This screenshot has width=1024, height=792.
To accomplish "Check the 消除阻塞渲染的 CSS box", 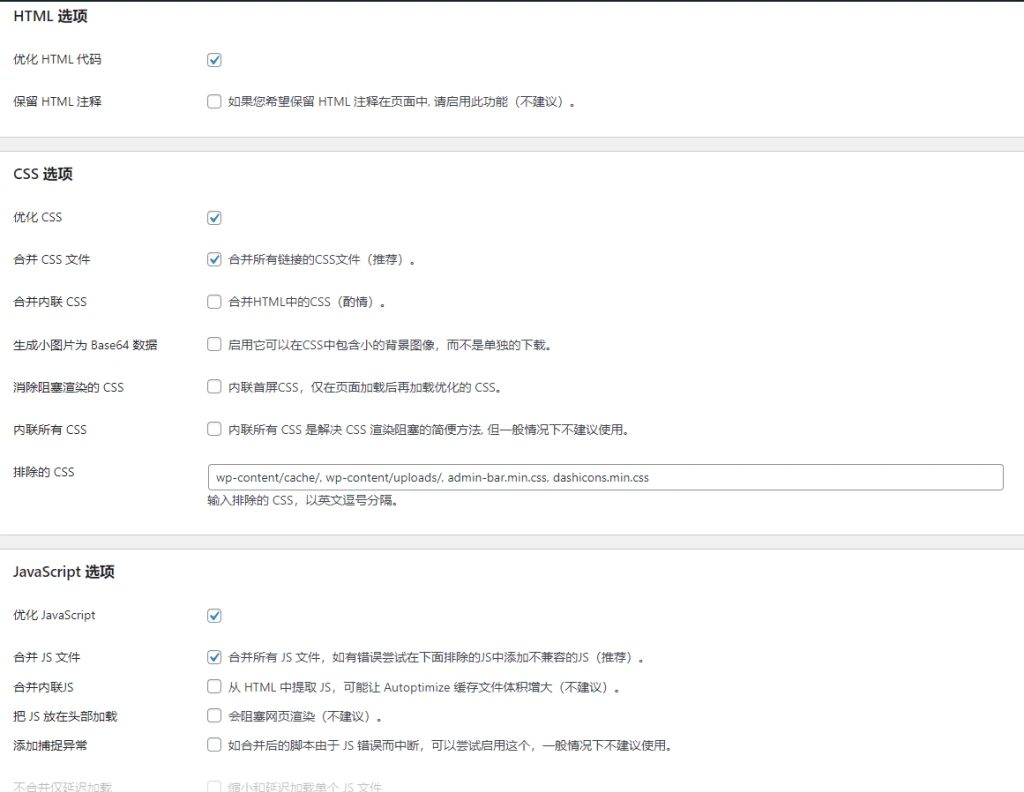I will [x=214, y=387].
